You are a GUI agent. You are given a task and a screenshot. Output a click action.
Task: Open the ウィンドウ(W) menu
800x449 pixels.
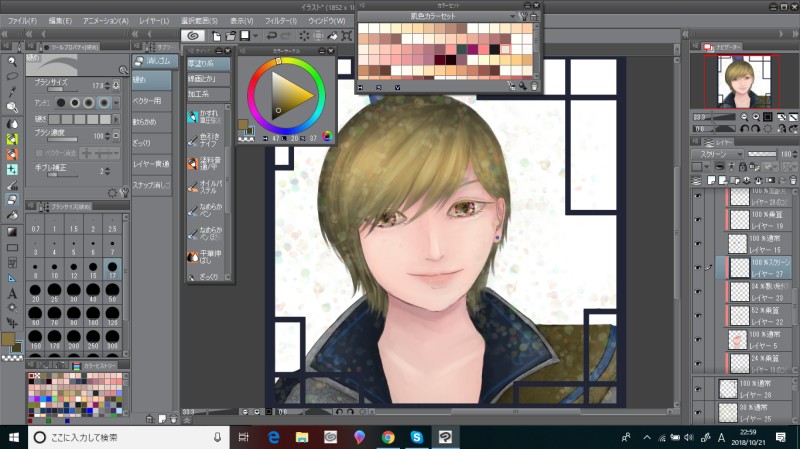point(327,21)
